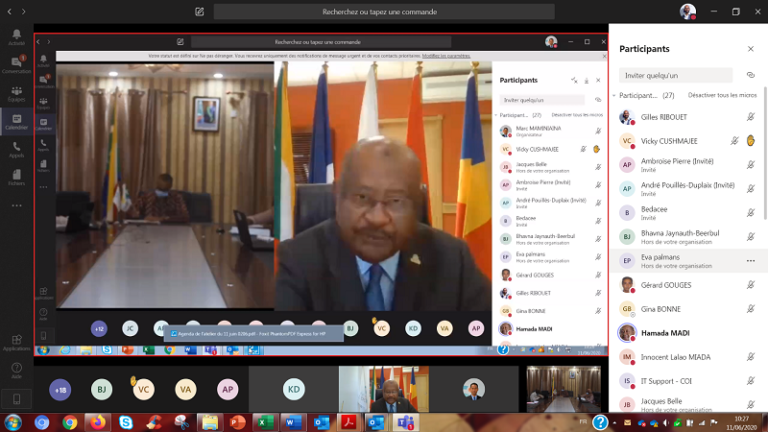Copy the meeting invite link icon
Screen dimensions: 768x432
point(750,75)
